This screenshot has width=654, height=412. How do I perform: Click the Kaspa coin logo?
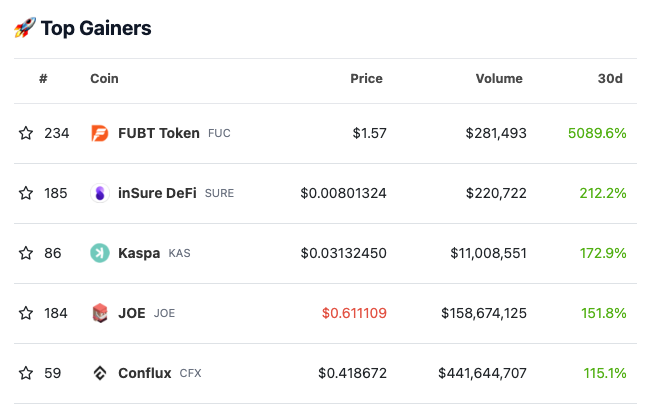pyautogui.click(x=99, y=253)
